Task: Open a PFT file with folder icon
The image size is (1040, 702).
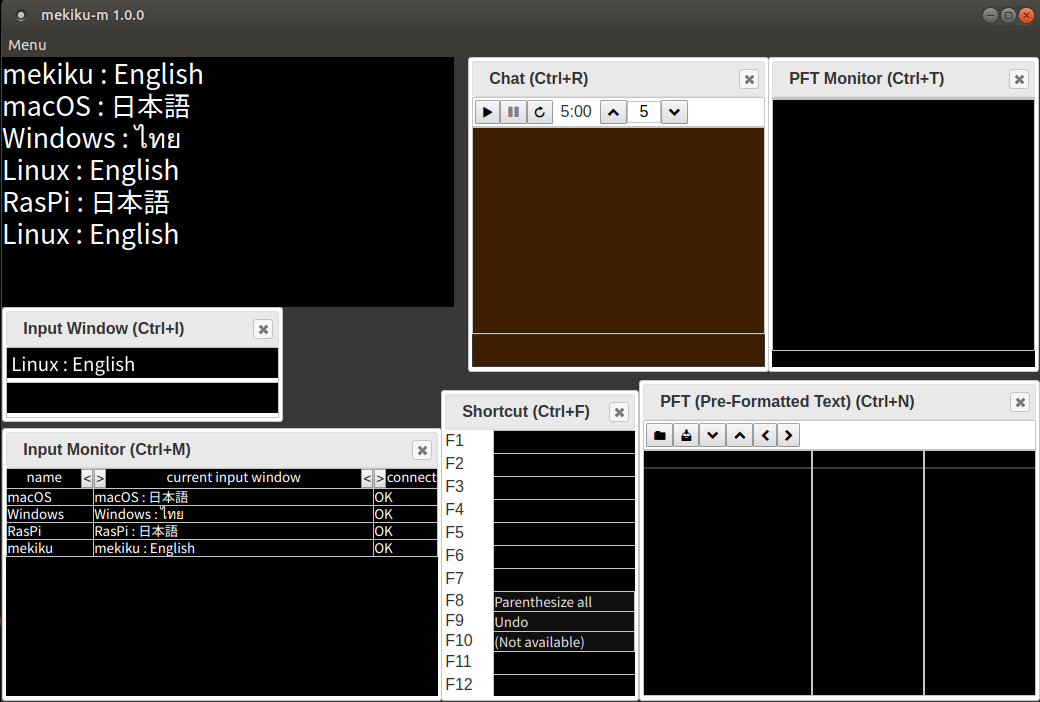Action: (659, 435)
